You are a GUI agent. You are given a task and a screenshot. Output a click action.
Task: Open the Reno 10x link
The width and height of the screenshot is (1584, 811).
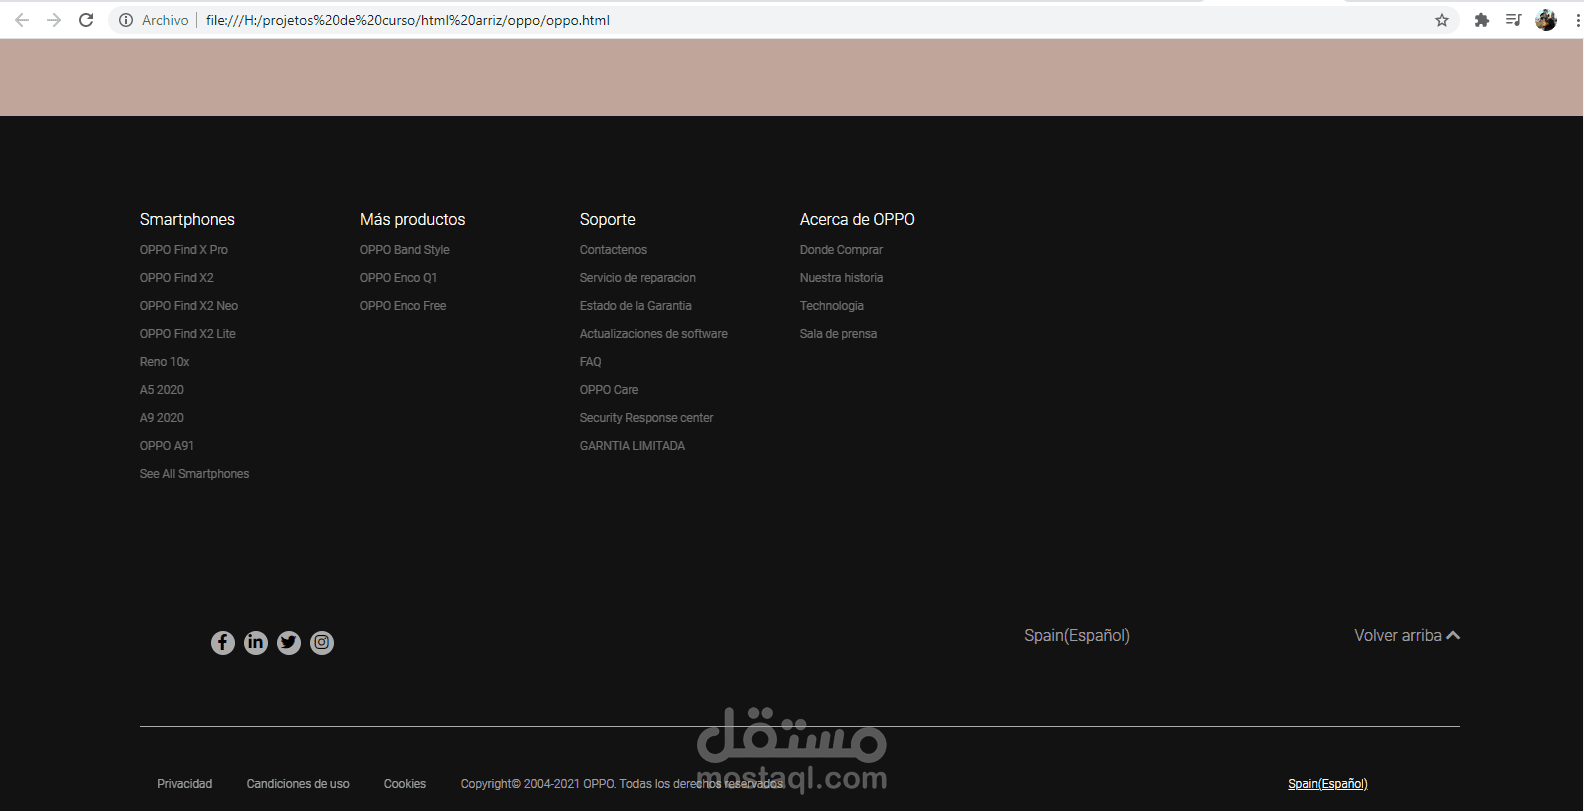point(165,362)
